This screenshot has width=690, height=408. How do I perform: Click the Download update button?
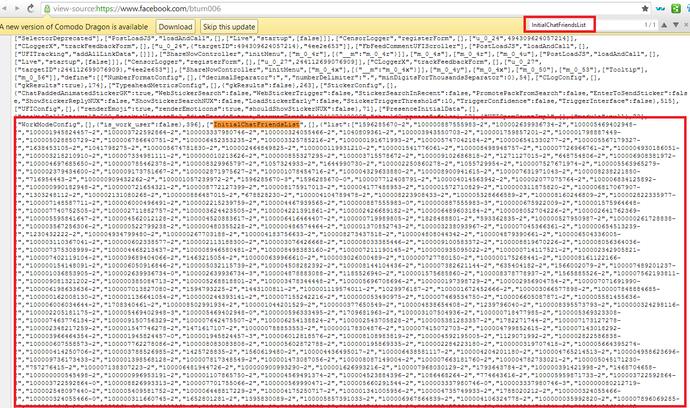point(175,26)
